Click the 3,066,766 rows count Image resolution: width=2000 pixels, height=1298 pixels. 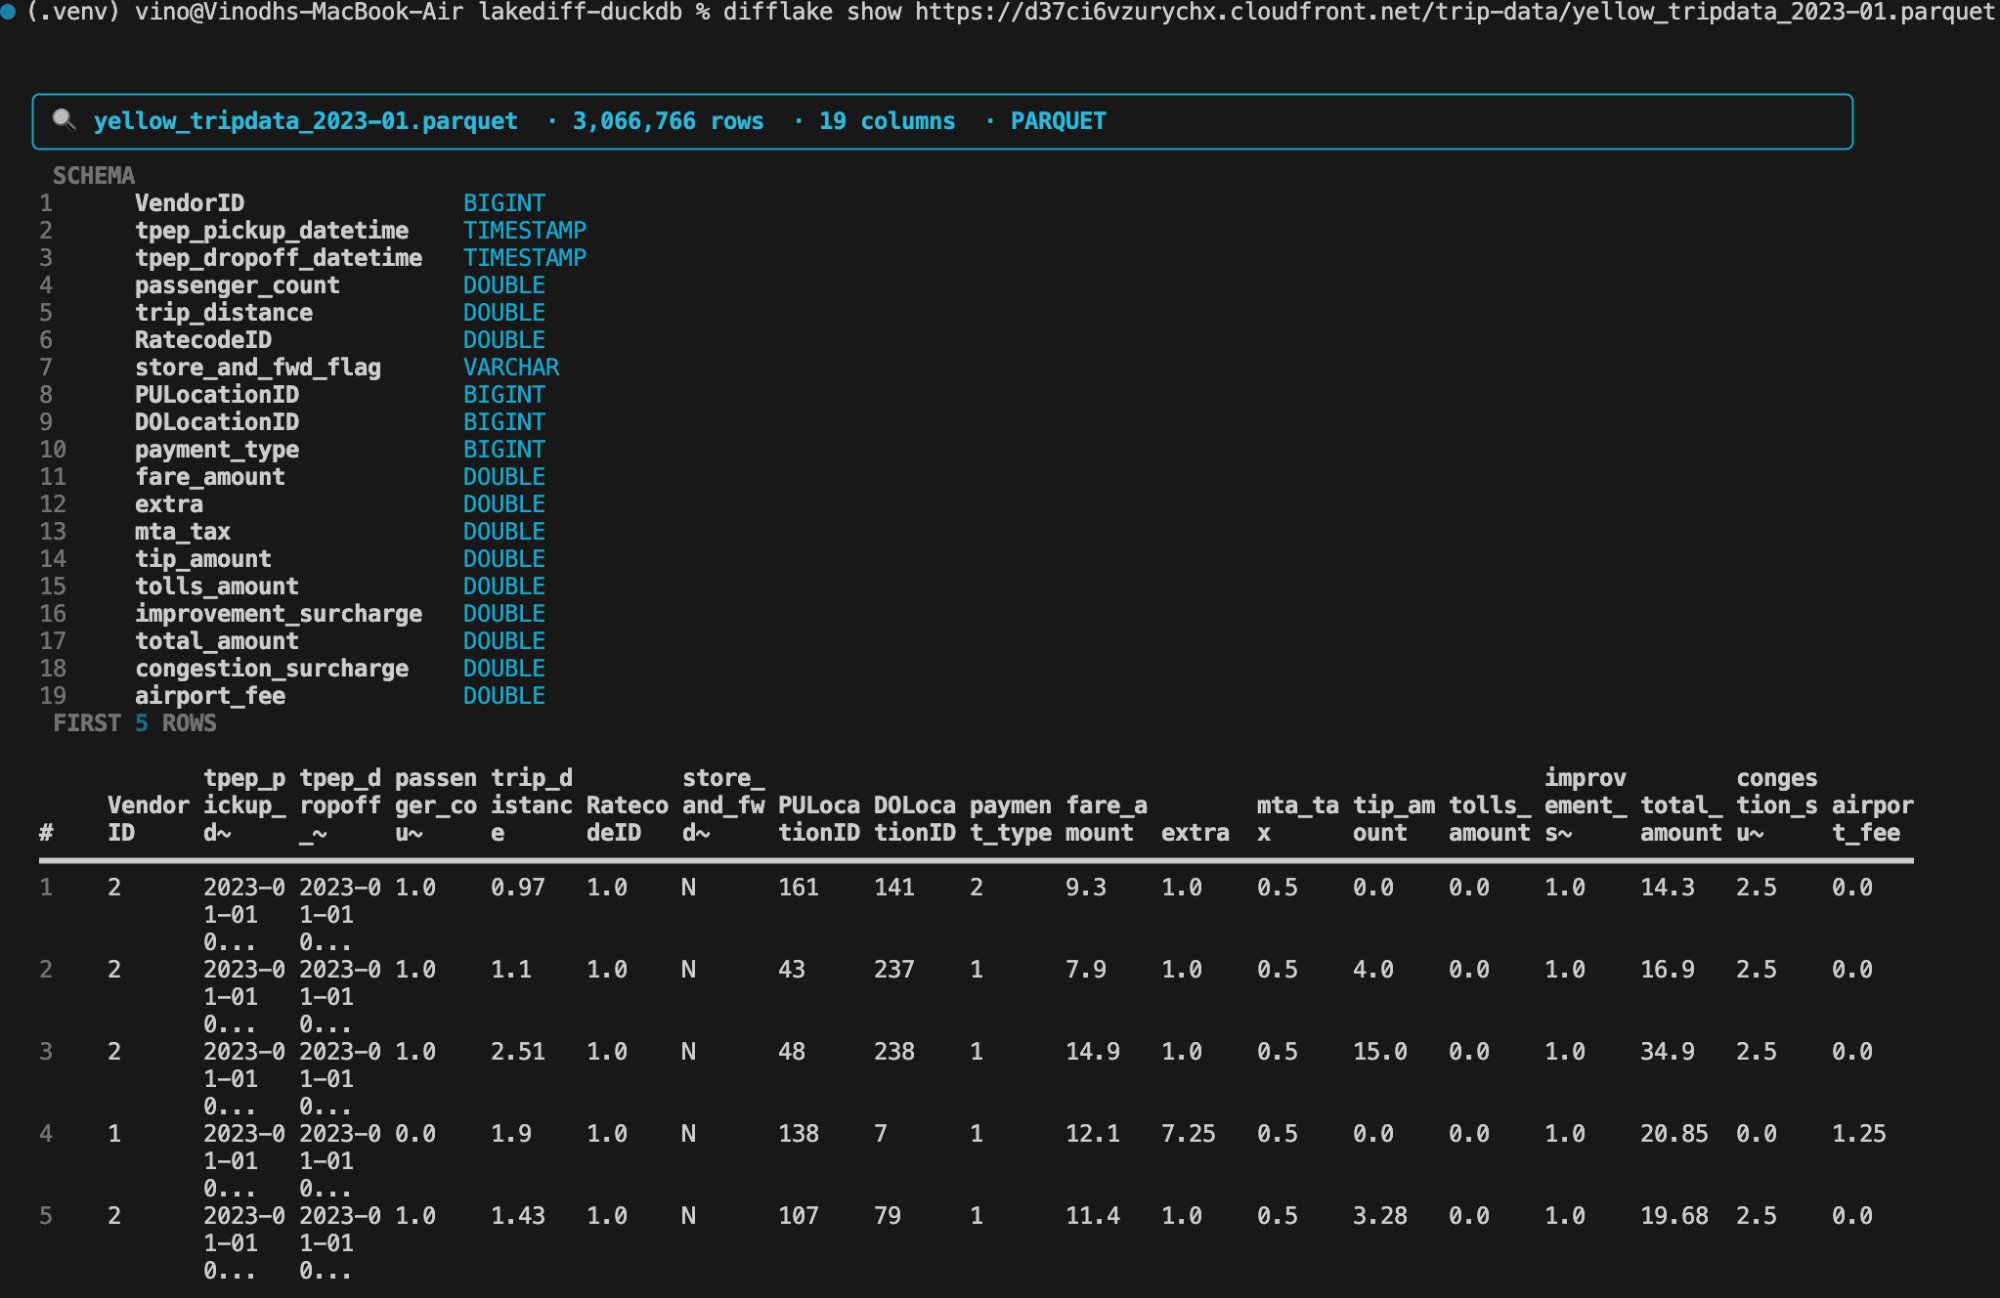(668, 121)
